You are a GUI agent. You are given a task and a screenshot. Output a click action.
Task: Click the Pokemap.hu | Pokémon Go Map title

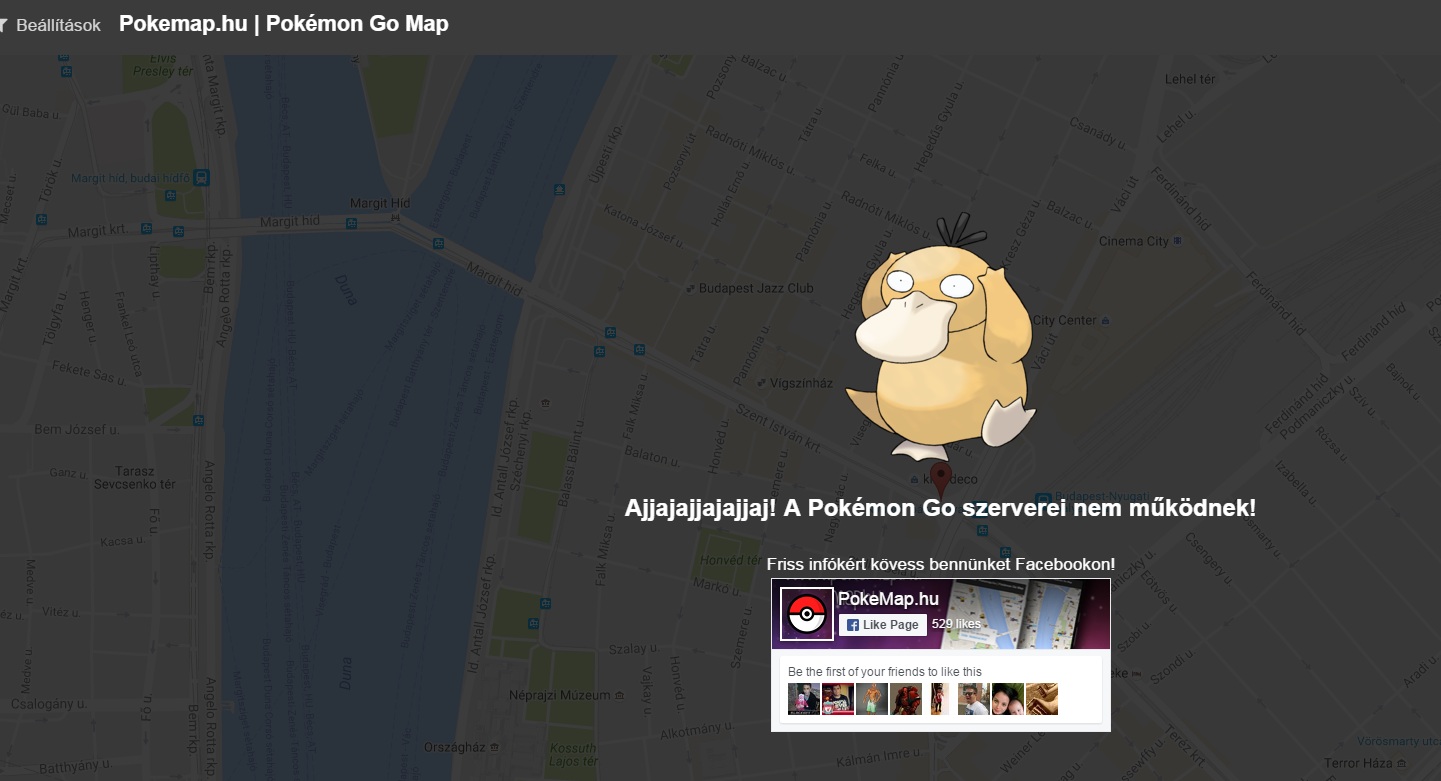point(284,24)
